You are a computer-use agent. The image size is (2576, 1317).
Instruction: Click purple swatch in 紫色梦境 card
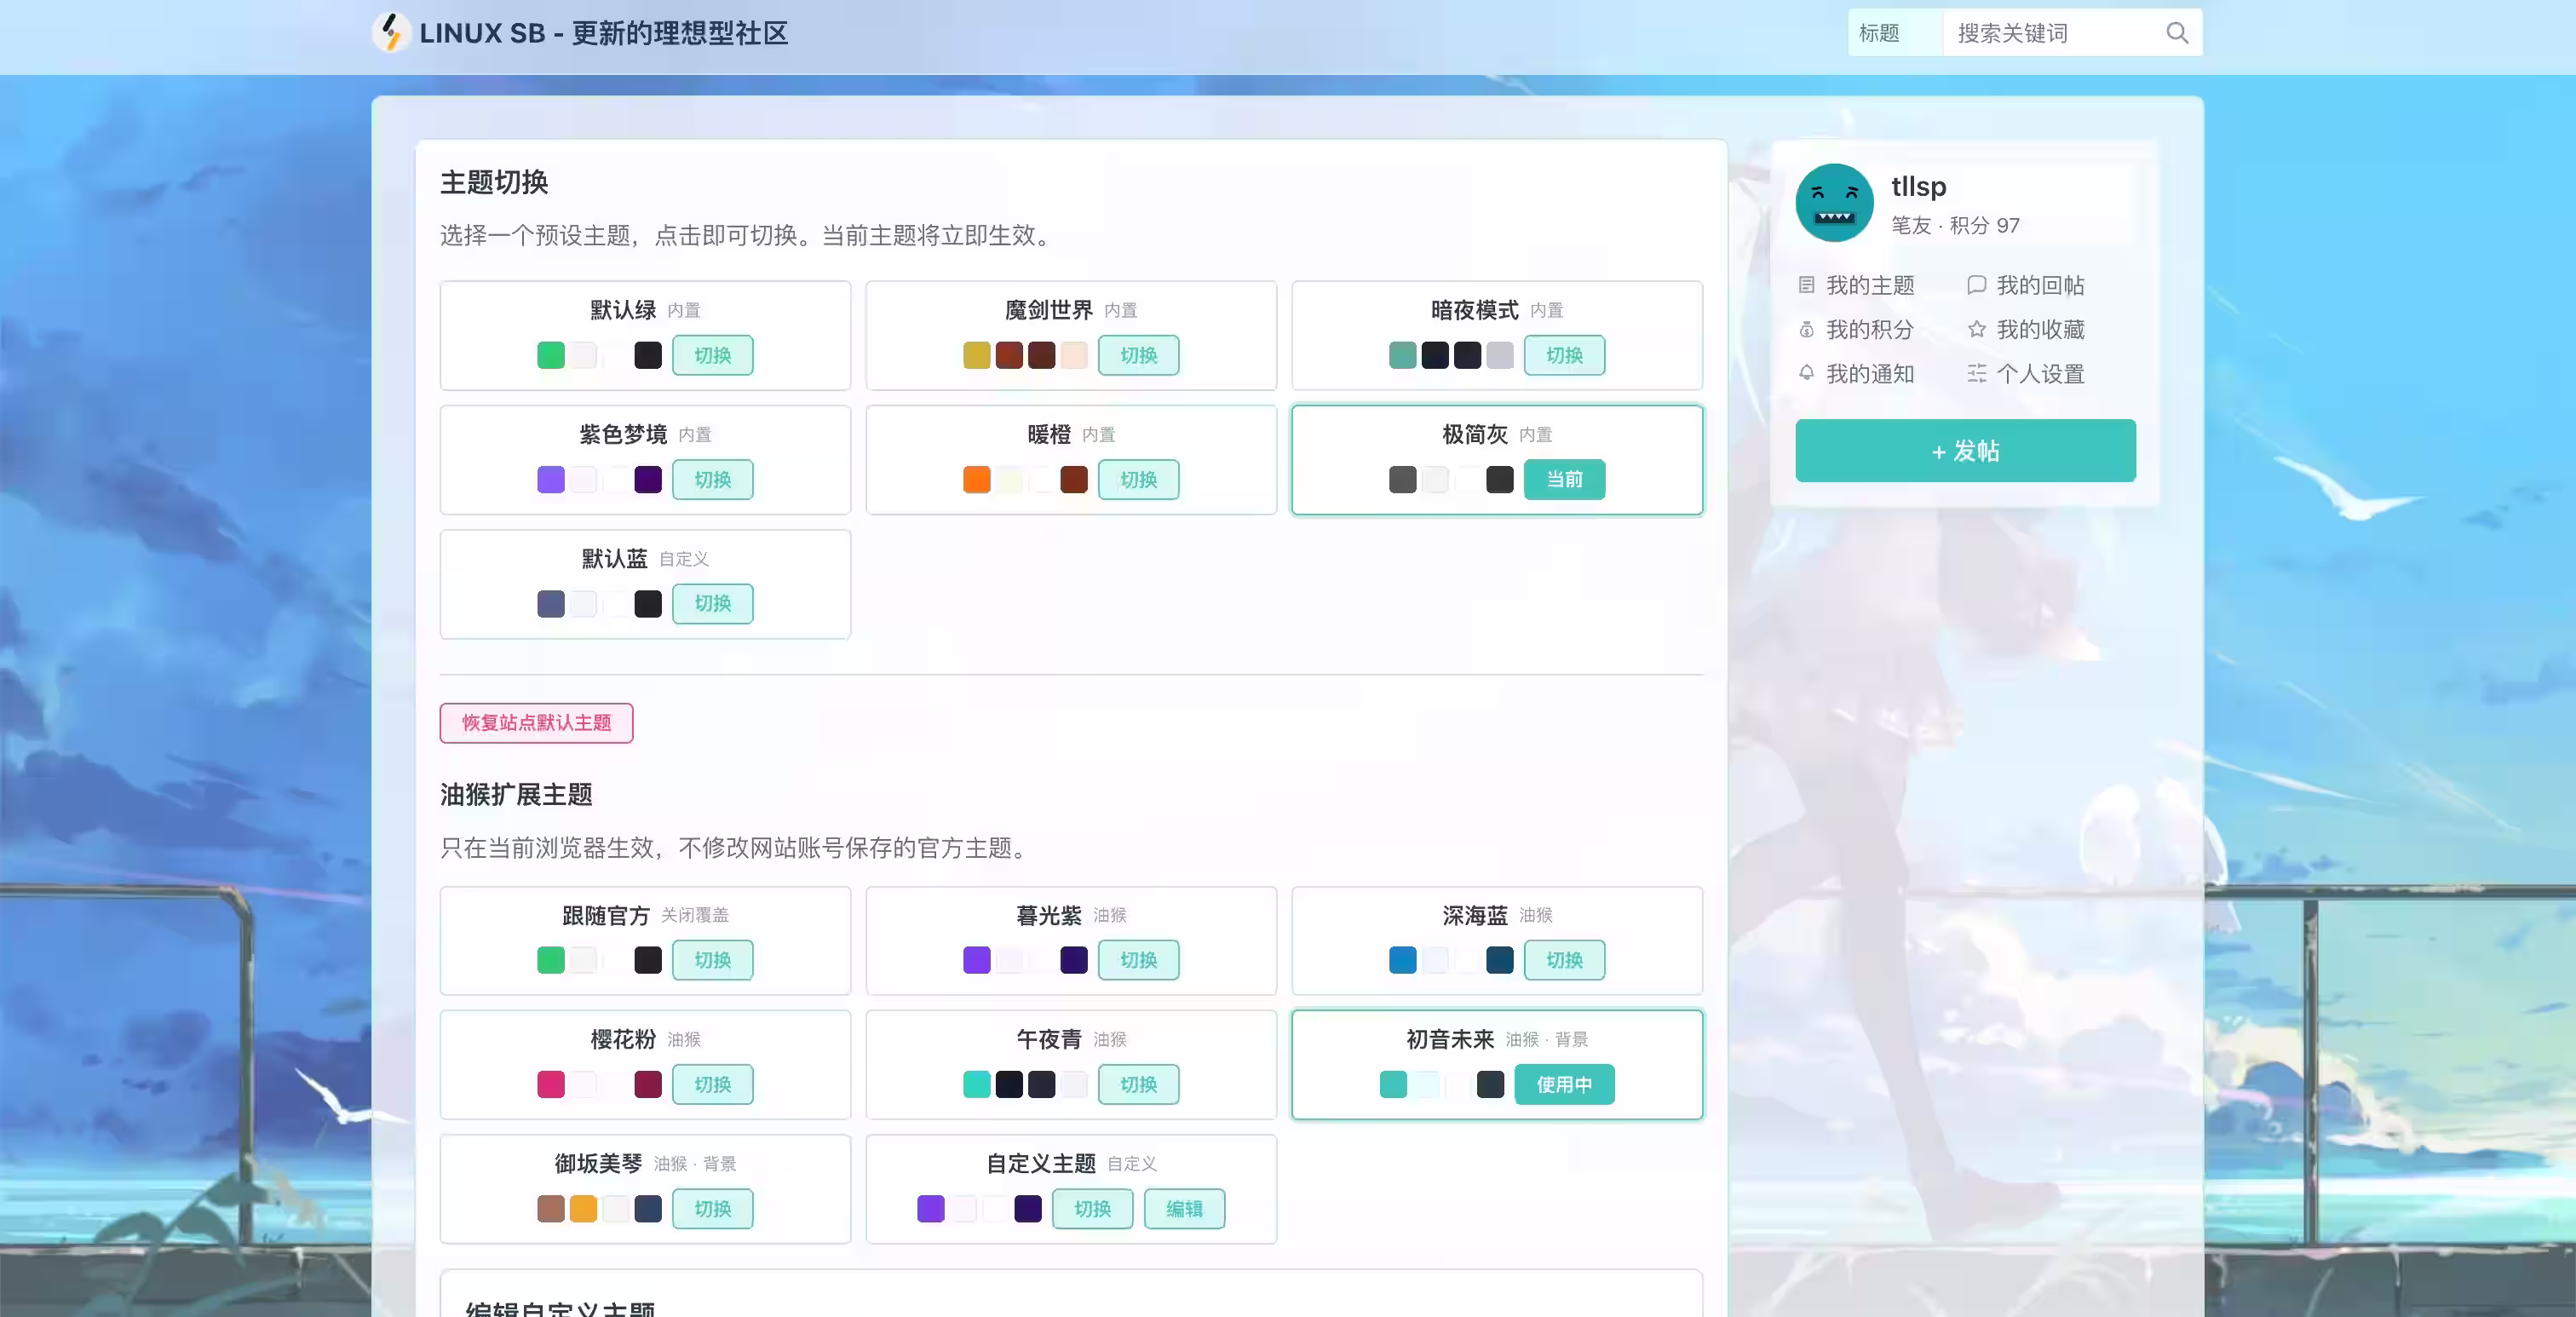point(550,479)
